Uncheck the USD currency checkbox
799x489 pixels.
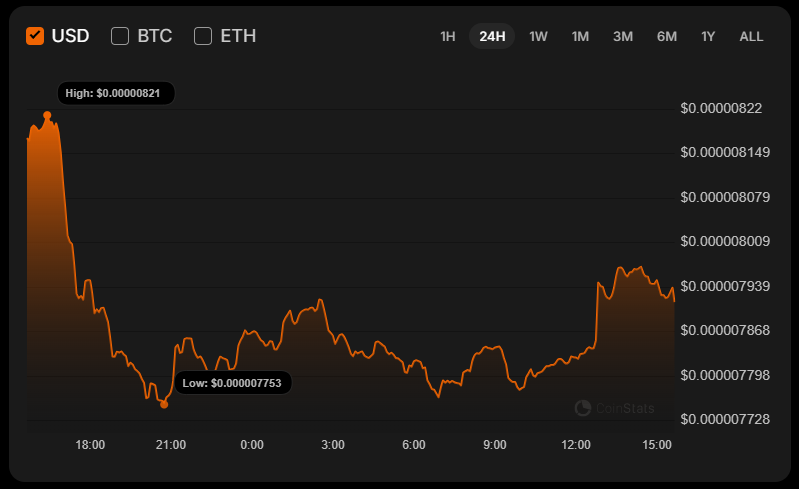click(x=35, y=36)
